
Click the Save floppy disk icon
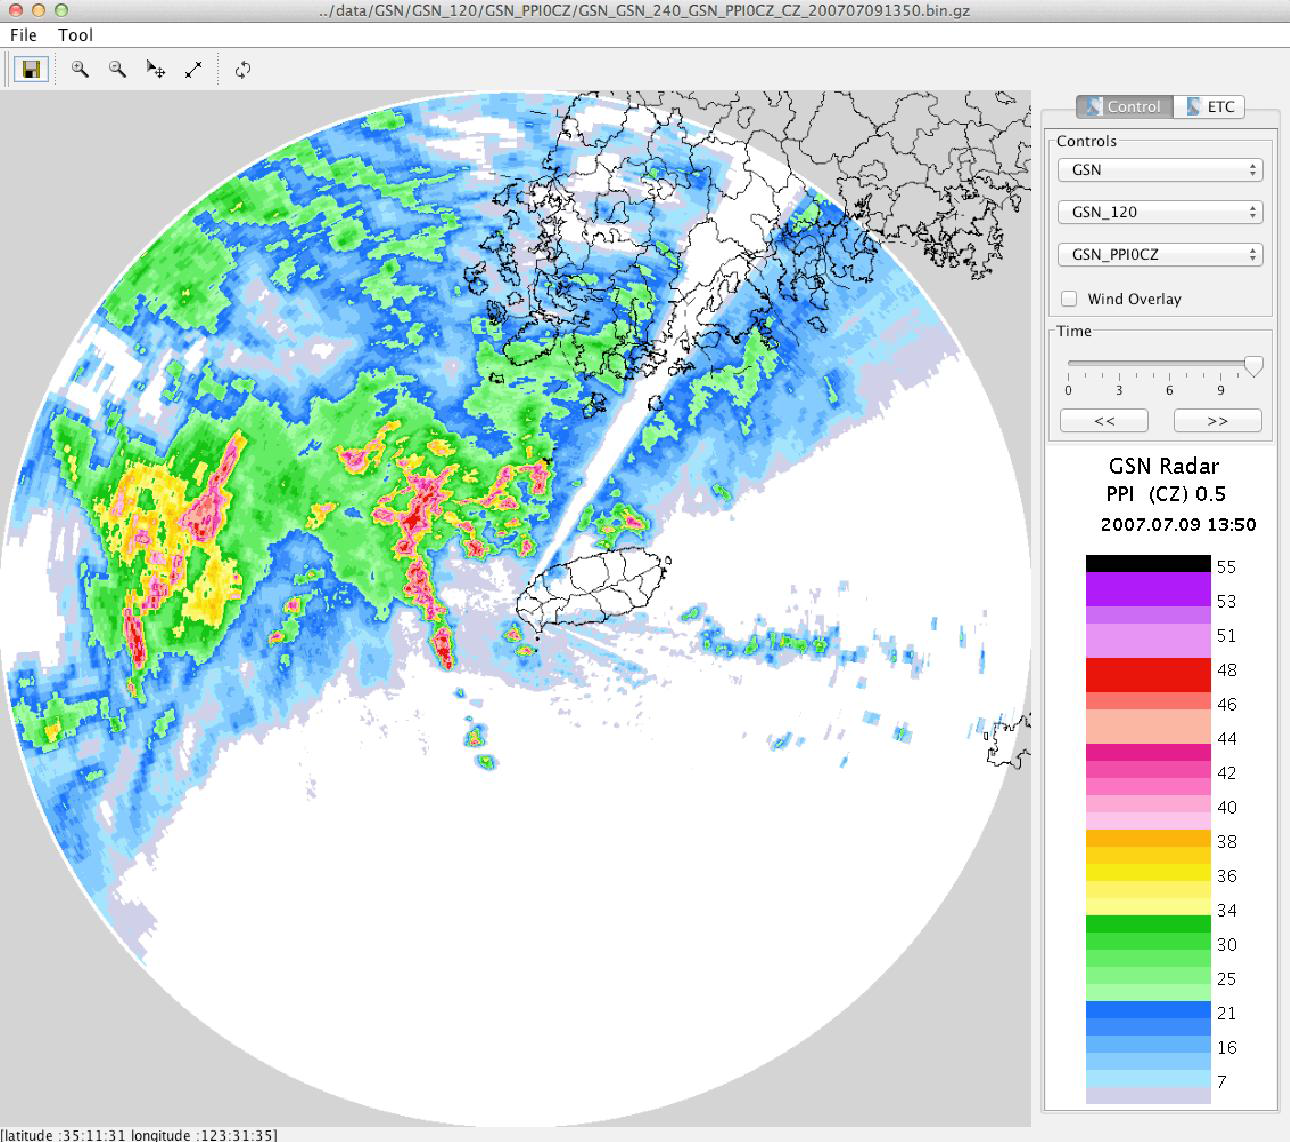pos(31,70)
